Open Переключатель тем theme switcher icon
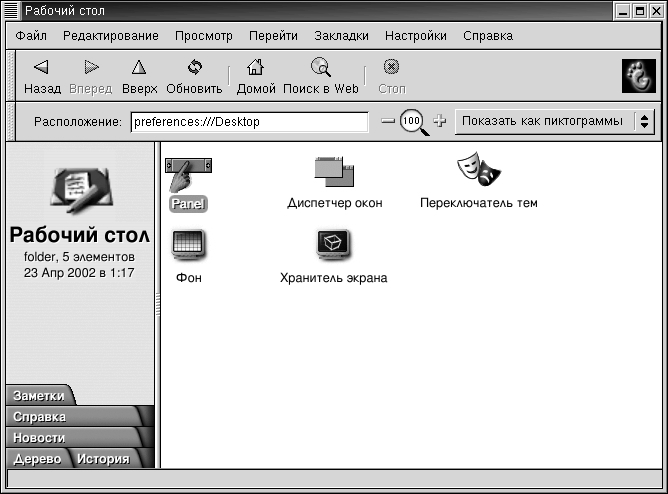Viewport: 668px width, 494px height. point(478,169)
